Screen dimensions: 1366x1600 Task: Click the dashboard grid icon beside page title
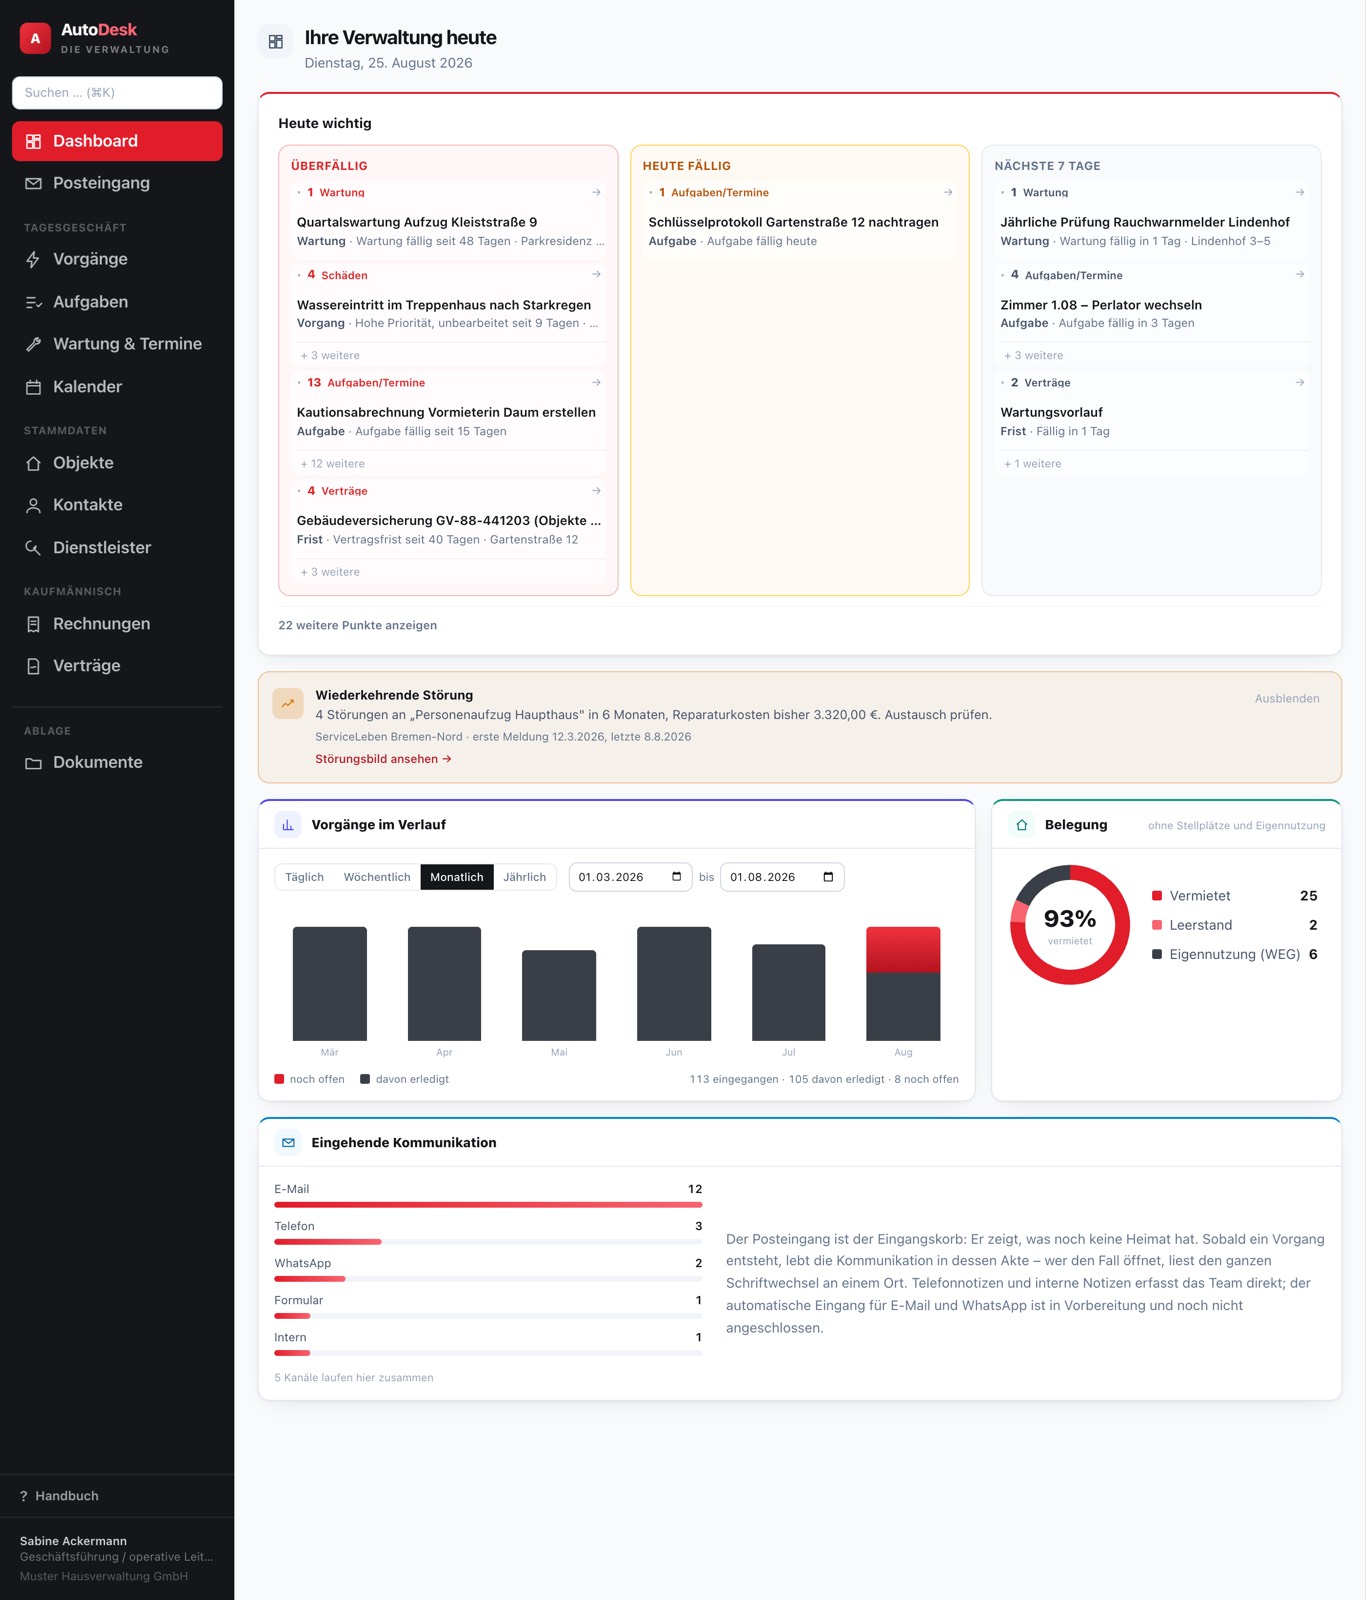click(x=276, y=42)
